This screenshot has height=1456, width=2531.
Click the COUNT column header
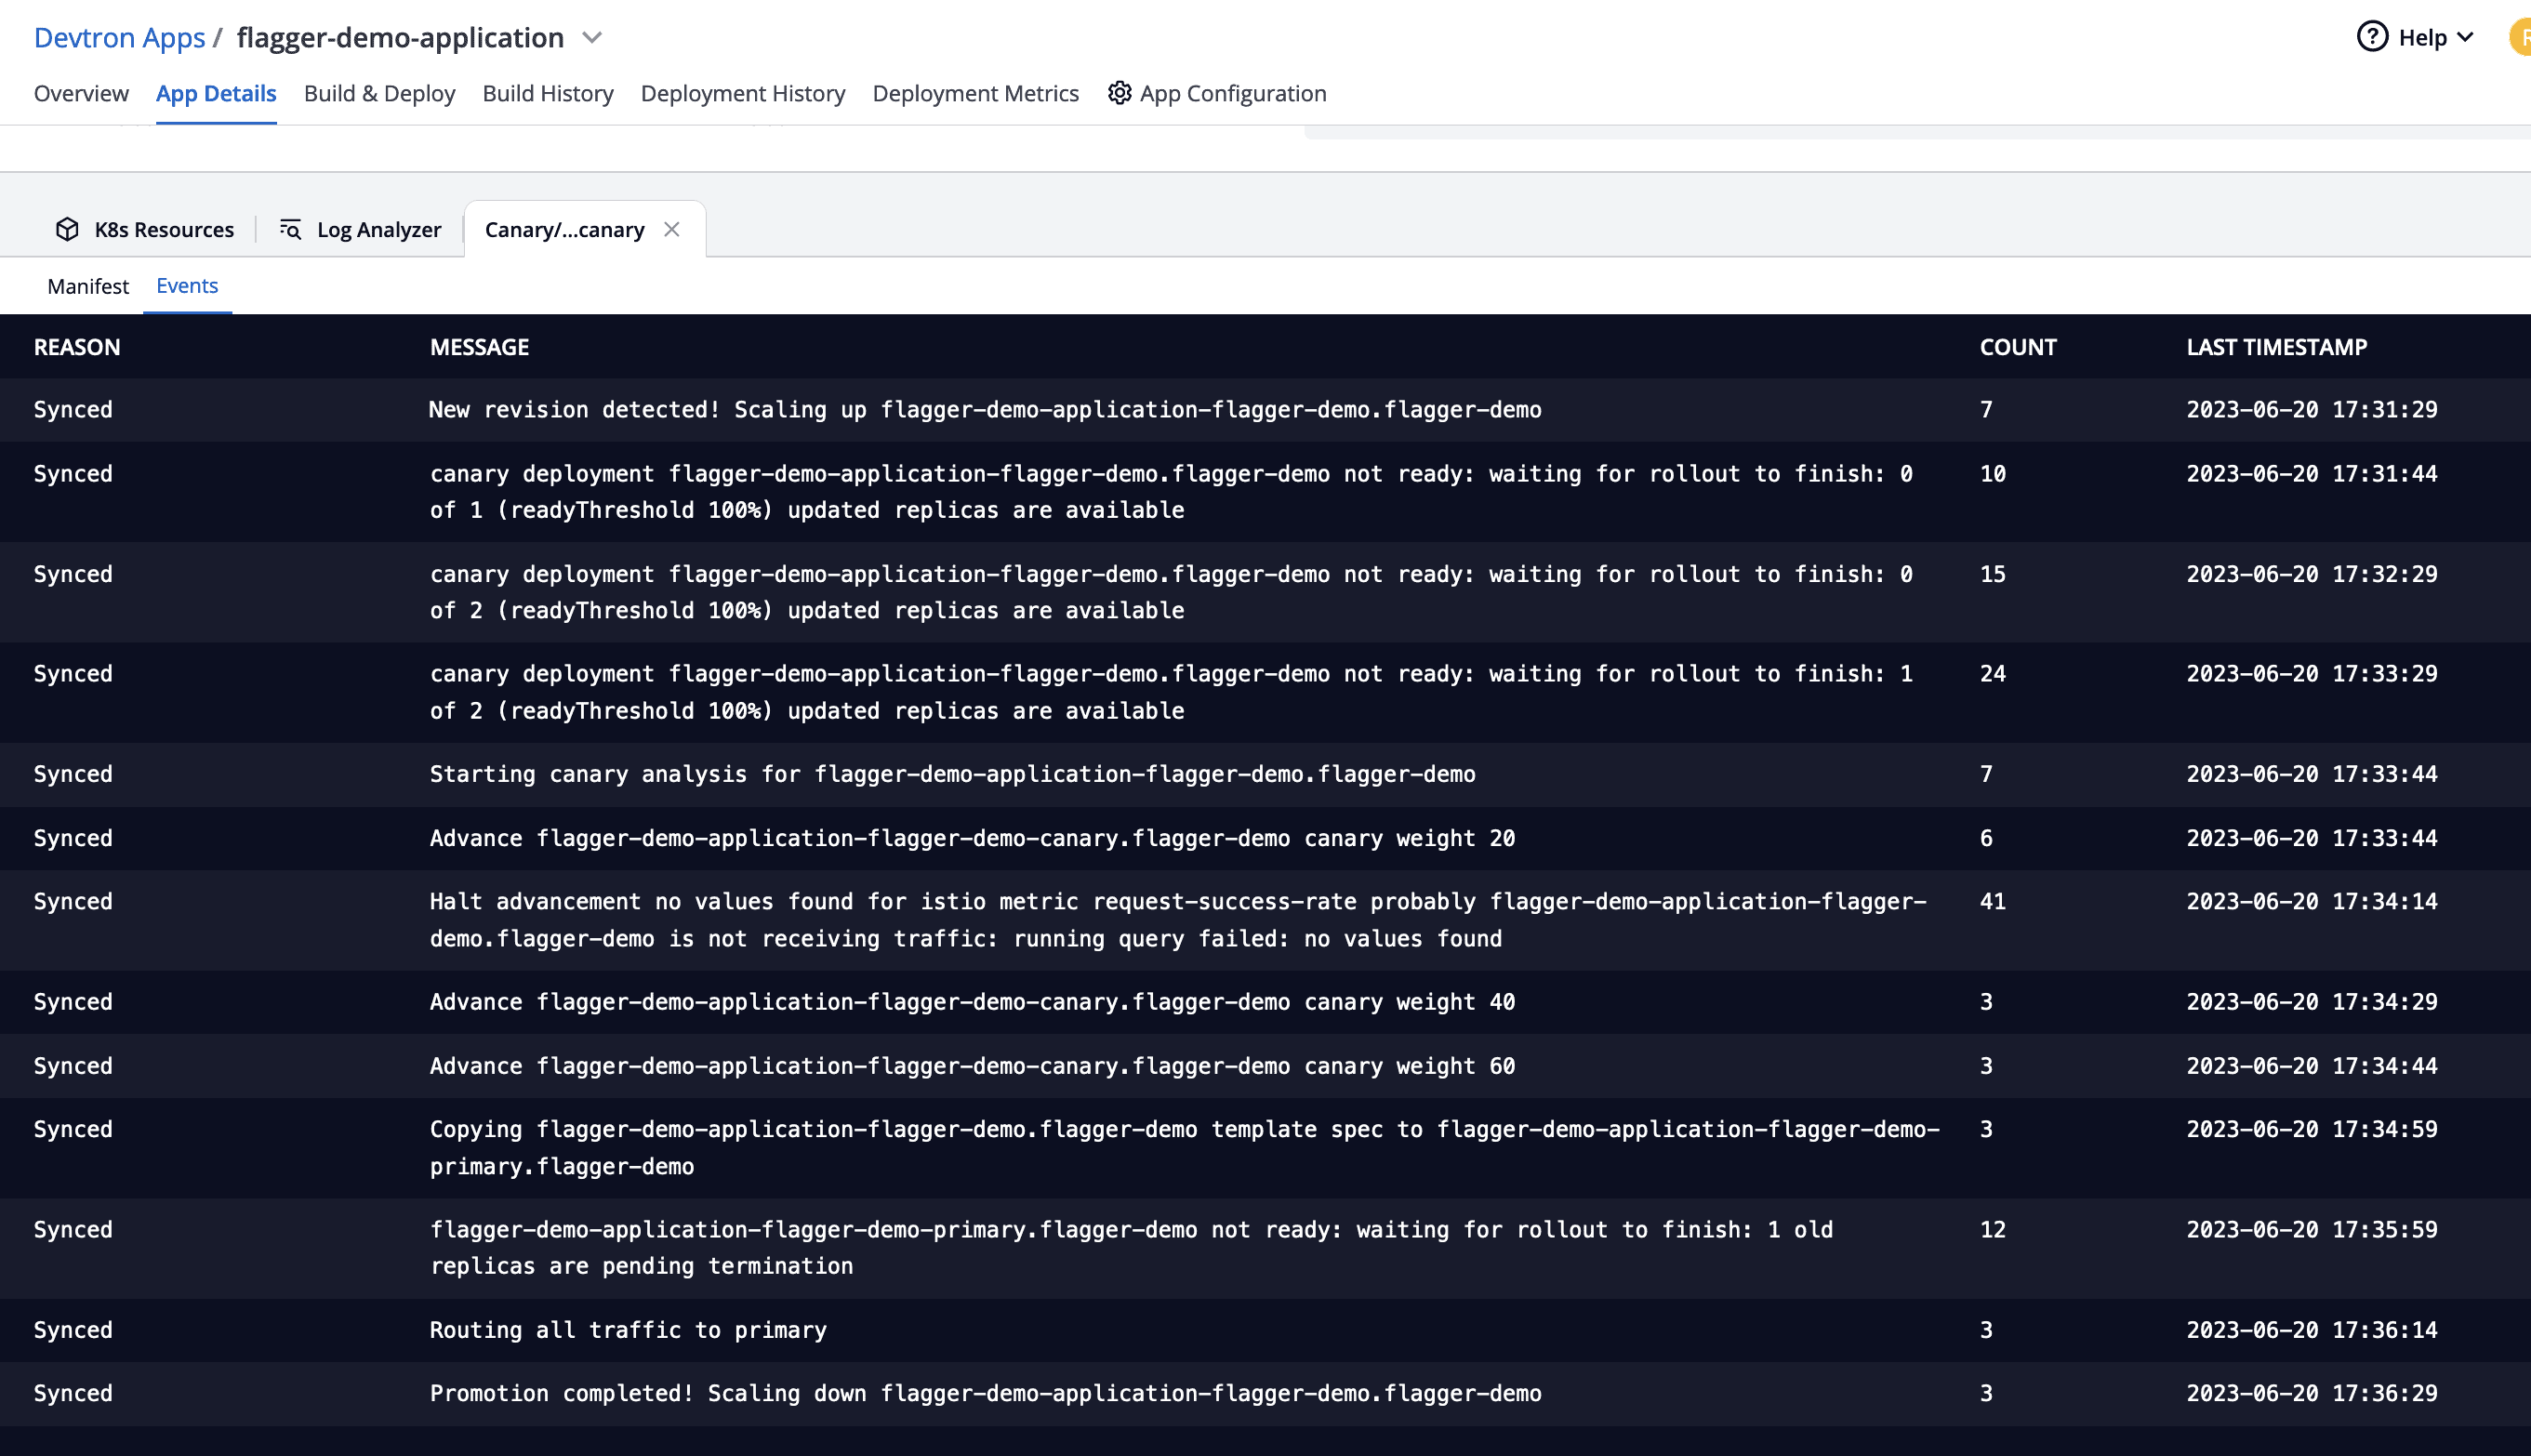(2018, 347)
